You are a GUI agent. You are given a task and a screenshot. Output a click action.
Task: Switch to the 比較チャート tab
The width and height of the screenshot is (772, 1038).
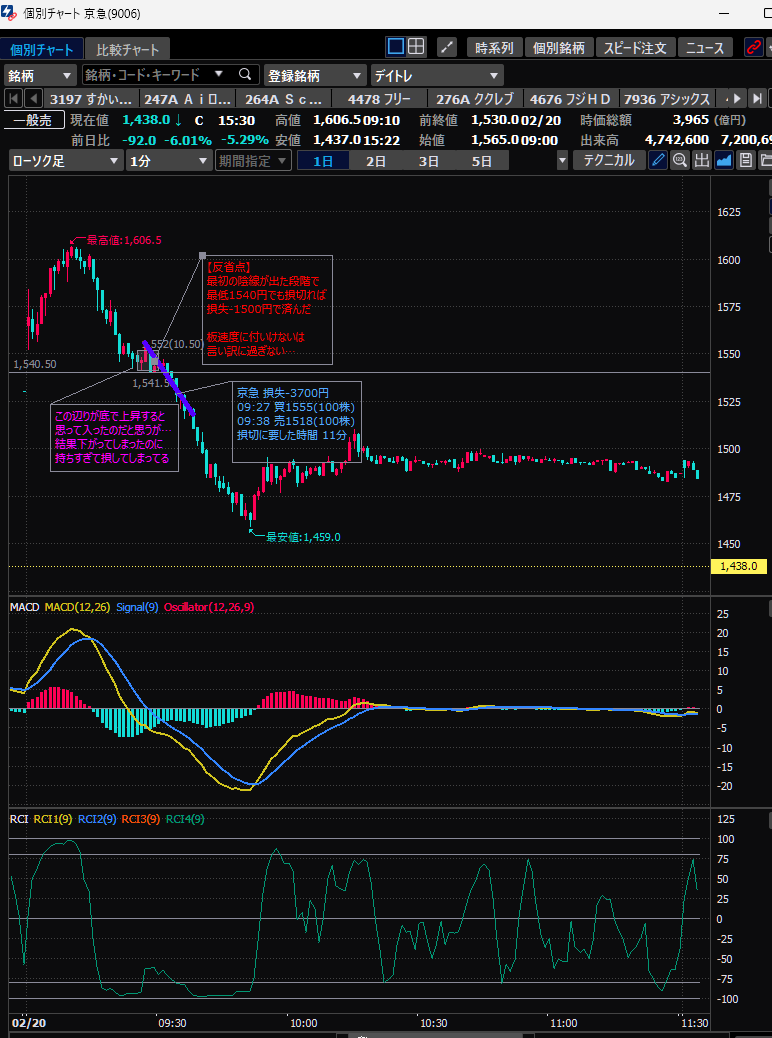127,48
